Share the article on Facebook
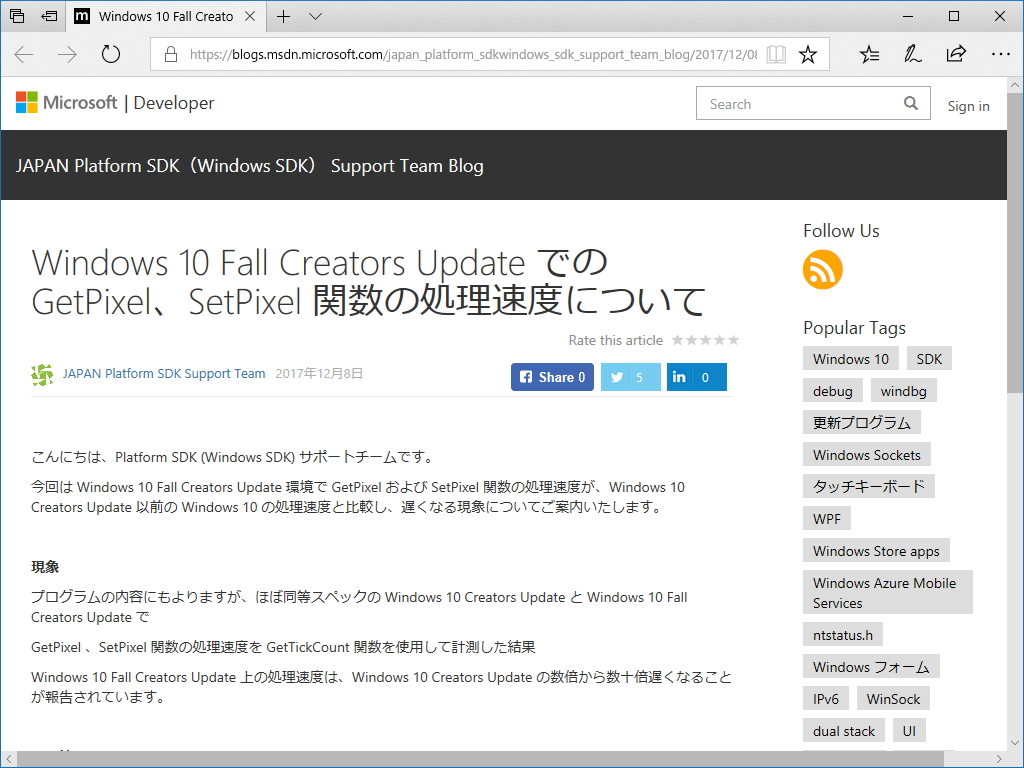 click(551, 377)
